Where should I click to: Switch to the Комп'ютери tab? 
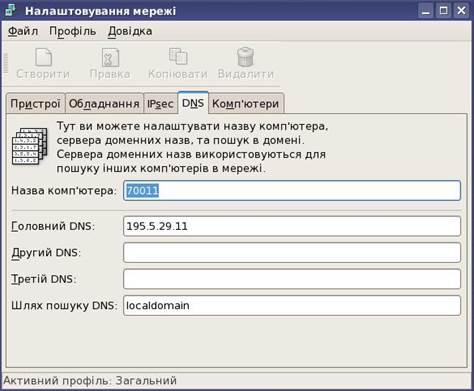point(246,104)
